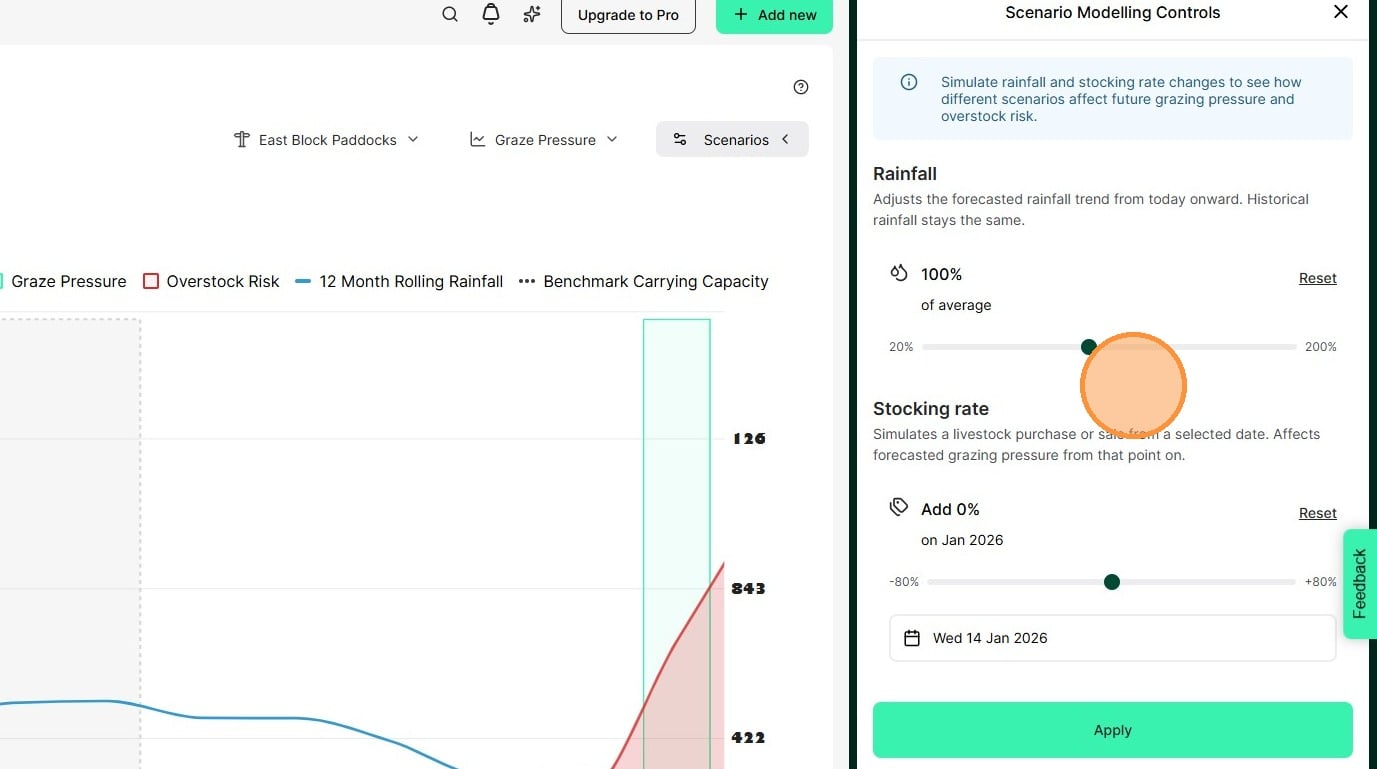Click the sliders icon on Scenarios button
Viewport: 1377px width, 769px height.
click(680, 140)
